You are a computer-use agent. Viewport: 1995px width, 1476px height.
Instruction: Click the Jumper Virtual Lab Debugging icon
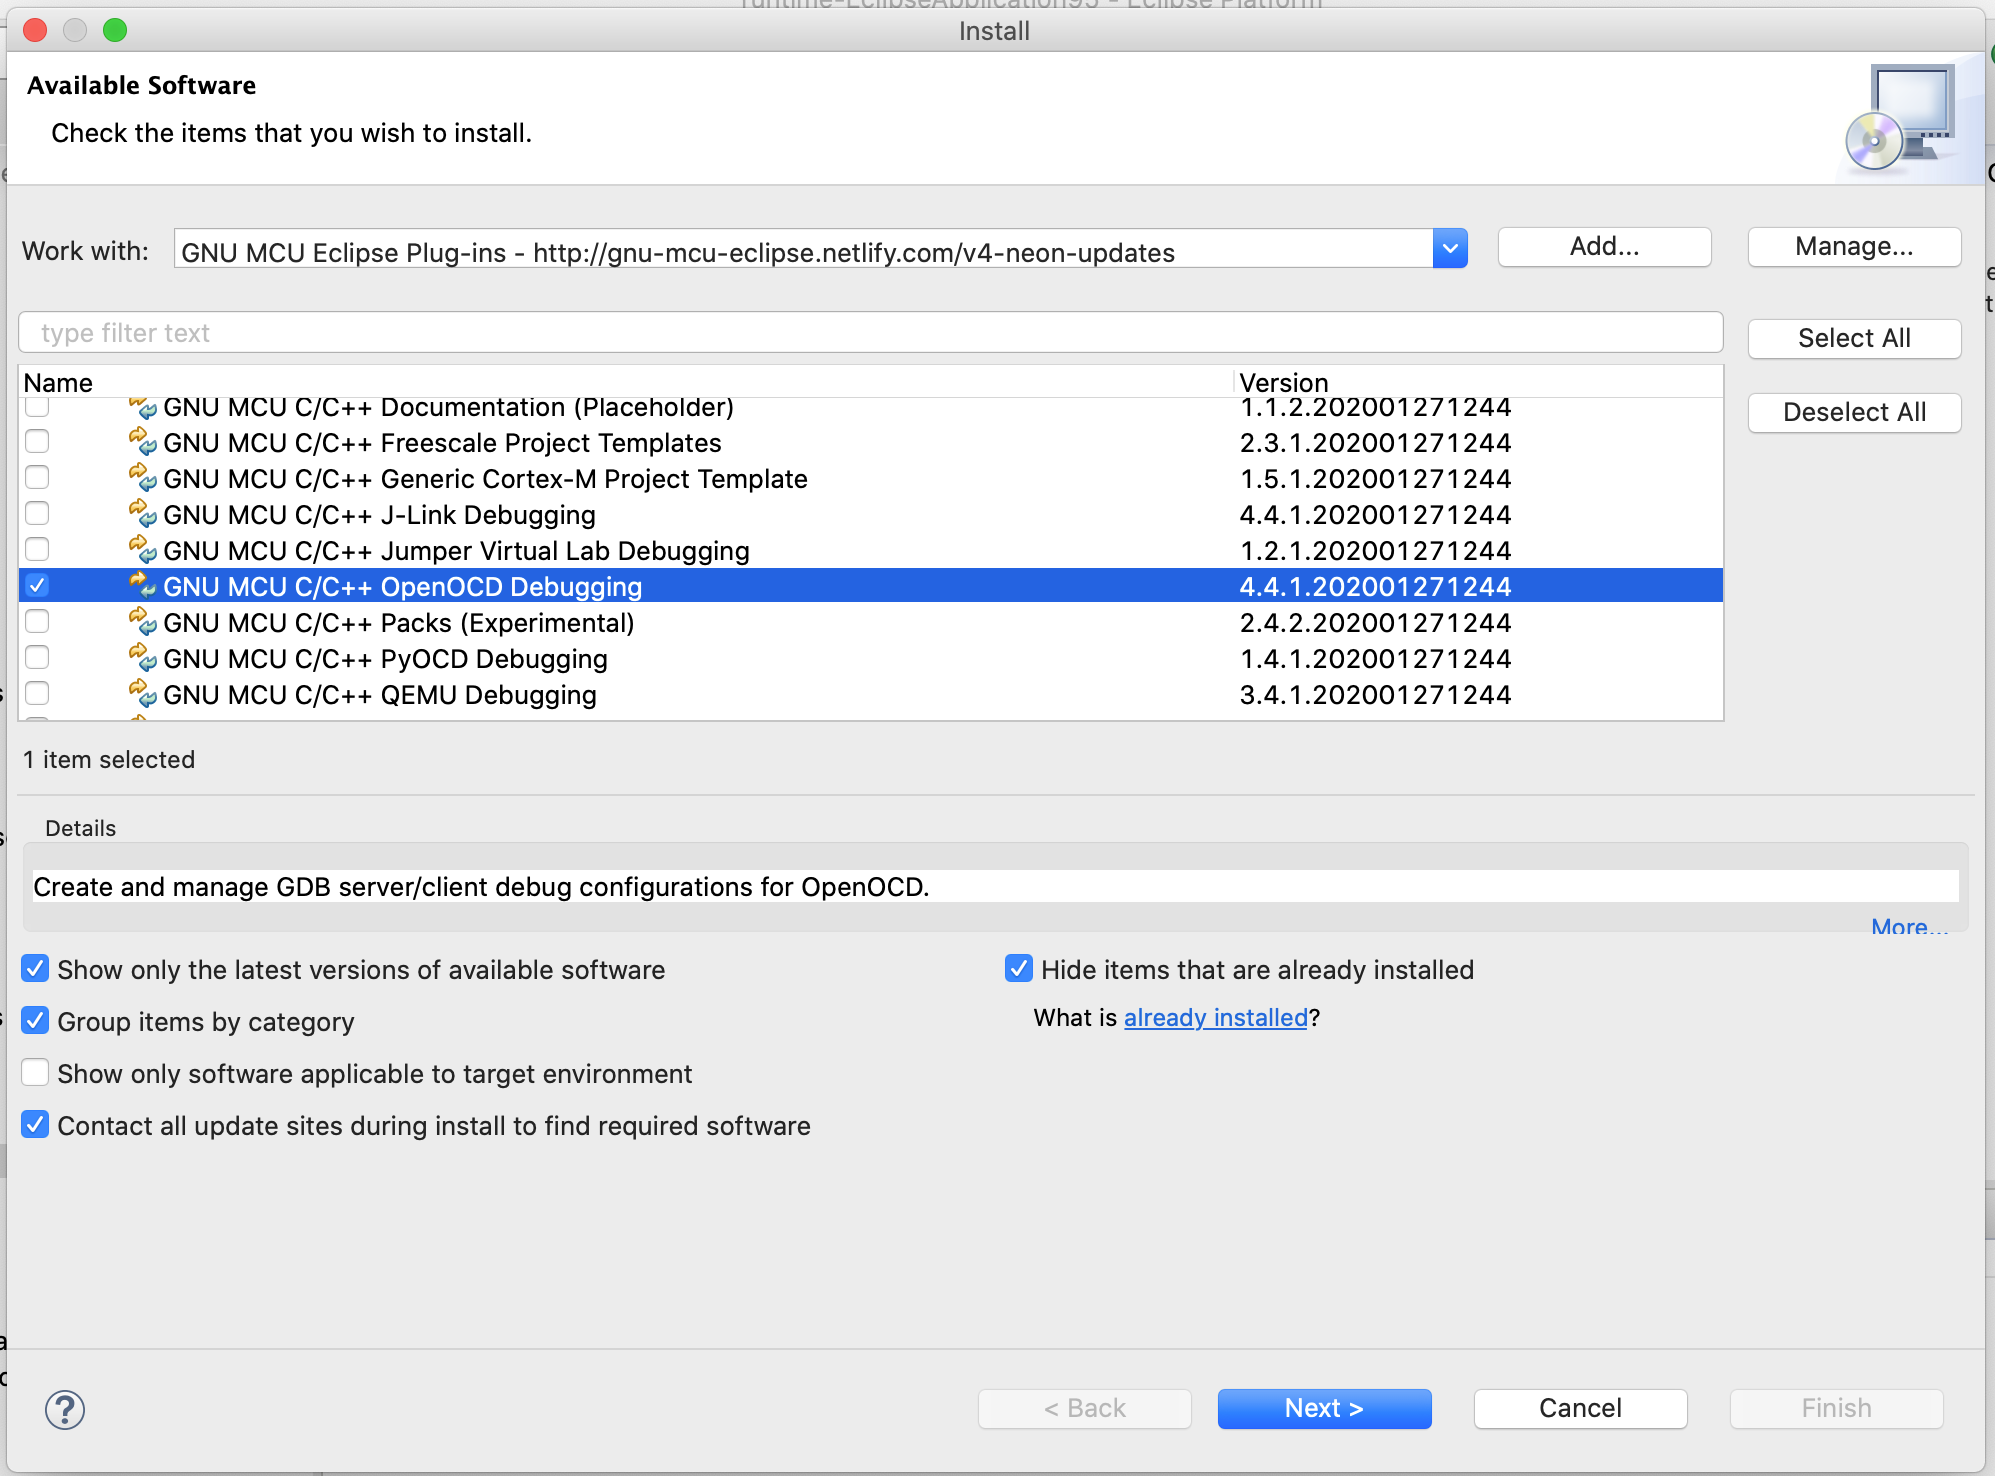click(142, 549)
